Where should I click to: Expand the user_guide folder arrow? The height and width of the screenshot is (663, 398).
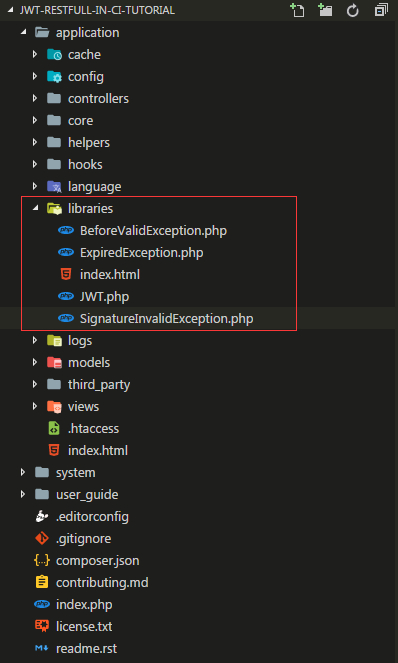tap(23, 494)
